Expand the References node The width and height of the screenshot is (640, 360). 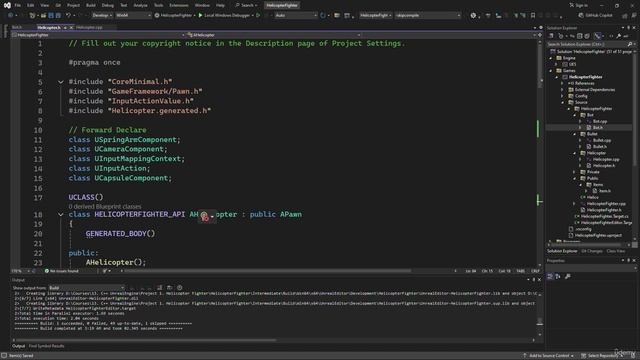(562, 84)
